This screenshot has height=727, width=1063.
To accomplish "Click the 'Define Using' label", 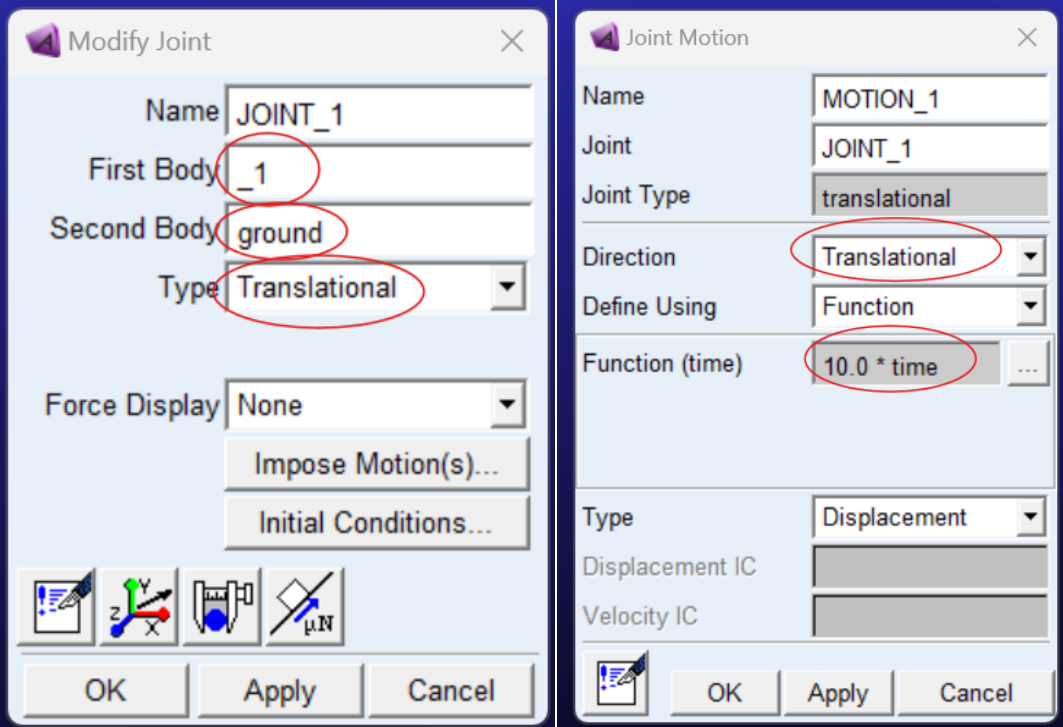I will [x=649, y=307].
